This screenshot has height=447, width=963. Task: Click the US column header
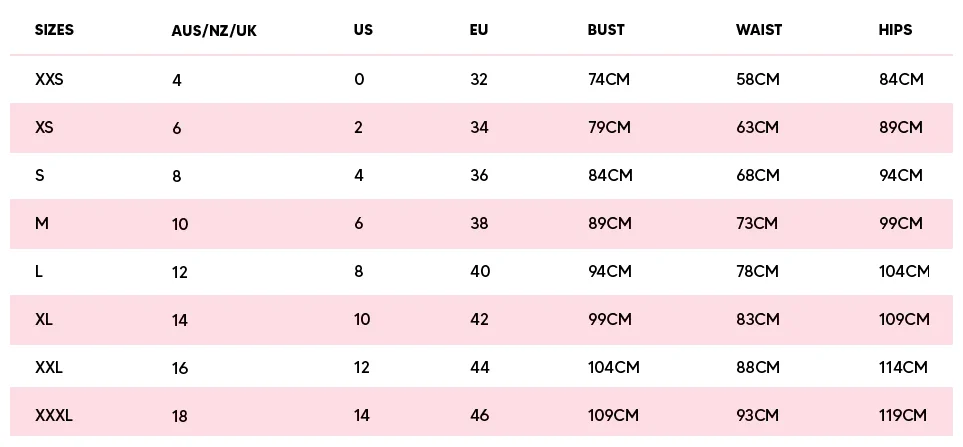[x=363, y=30]
